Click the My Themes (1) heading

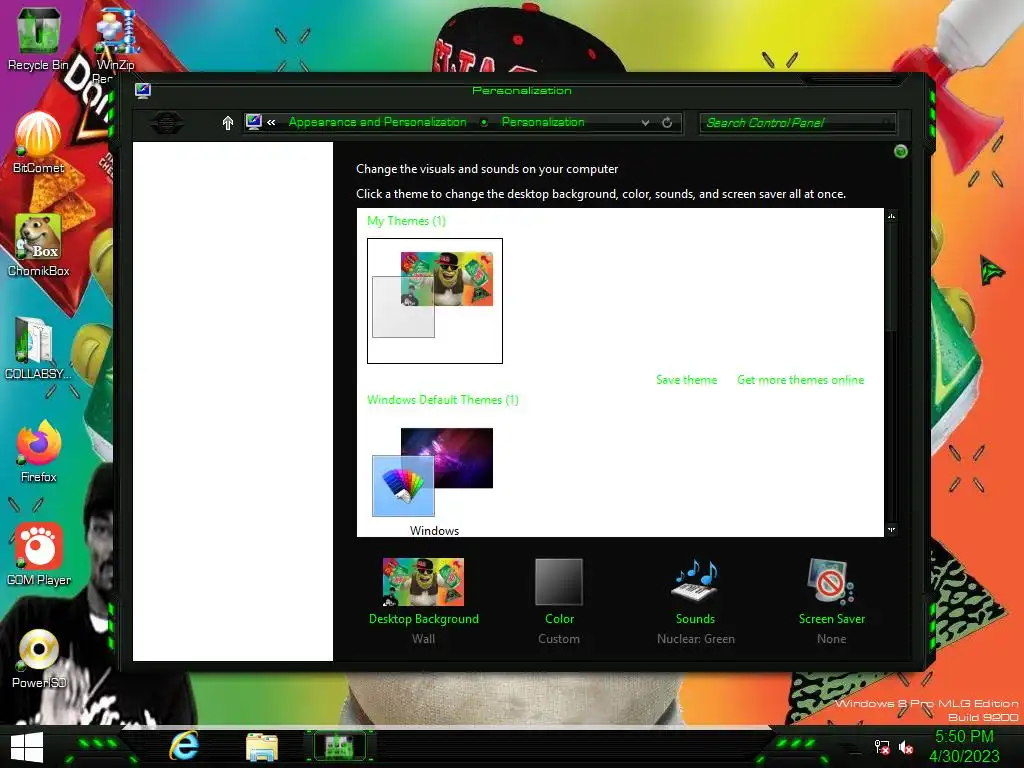tap(406, 221)
